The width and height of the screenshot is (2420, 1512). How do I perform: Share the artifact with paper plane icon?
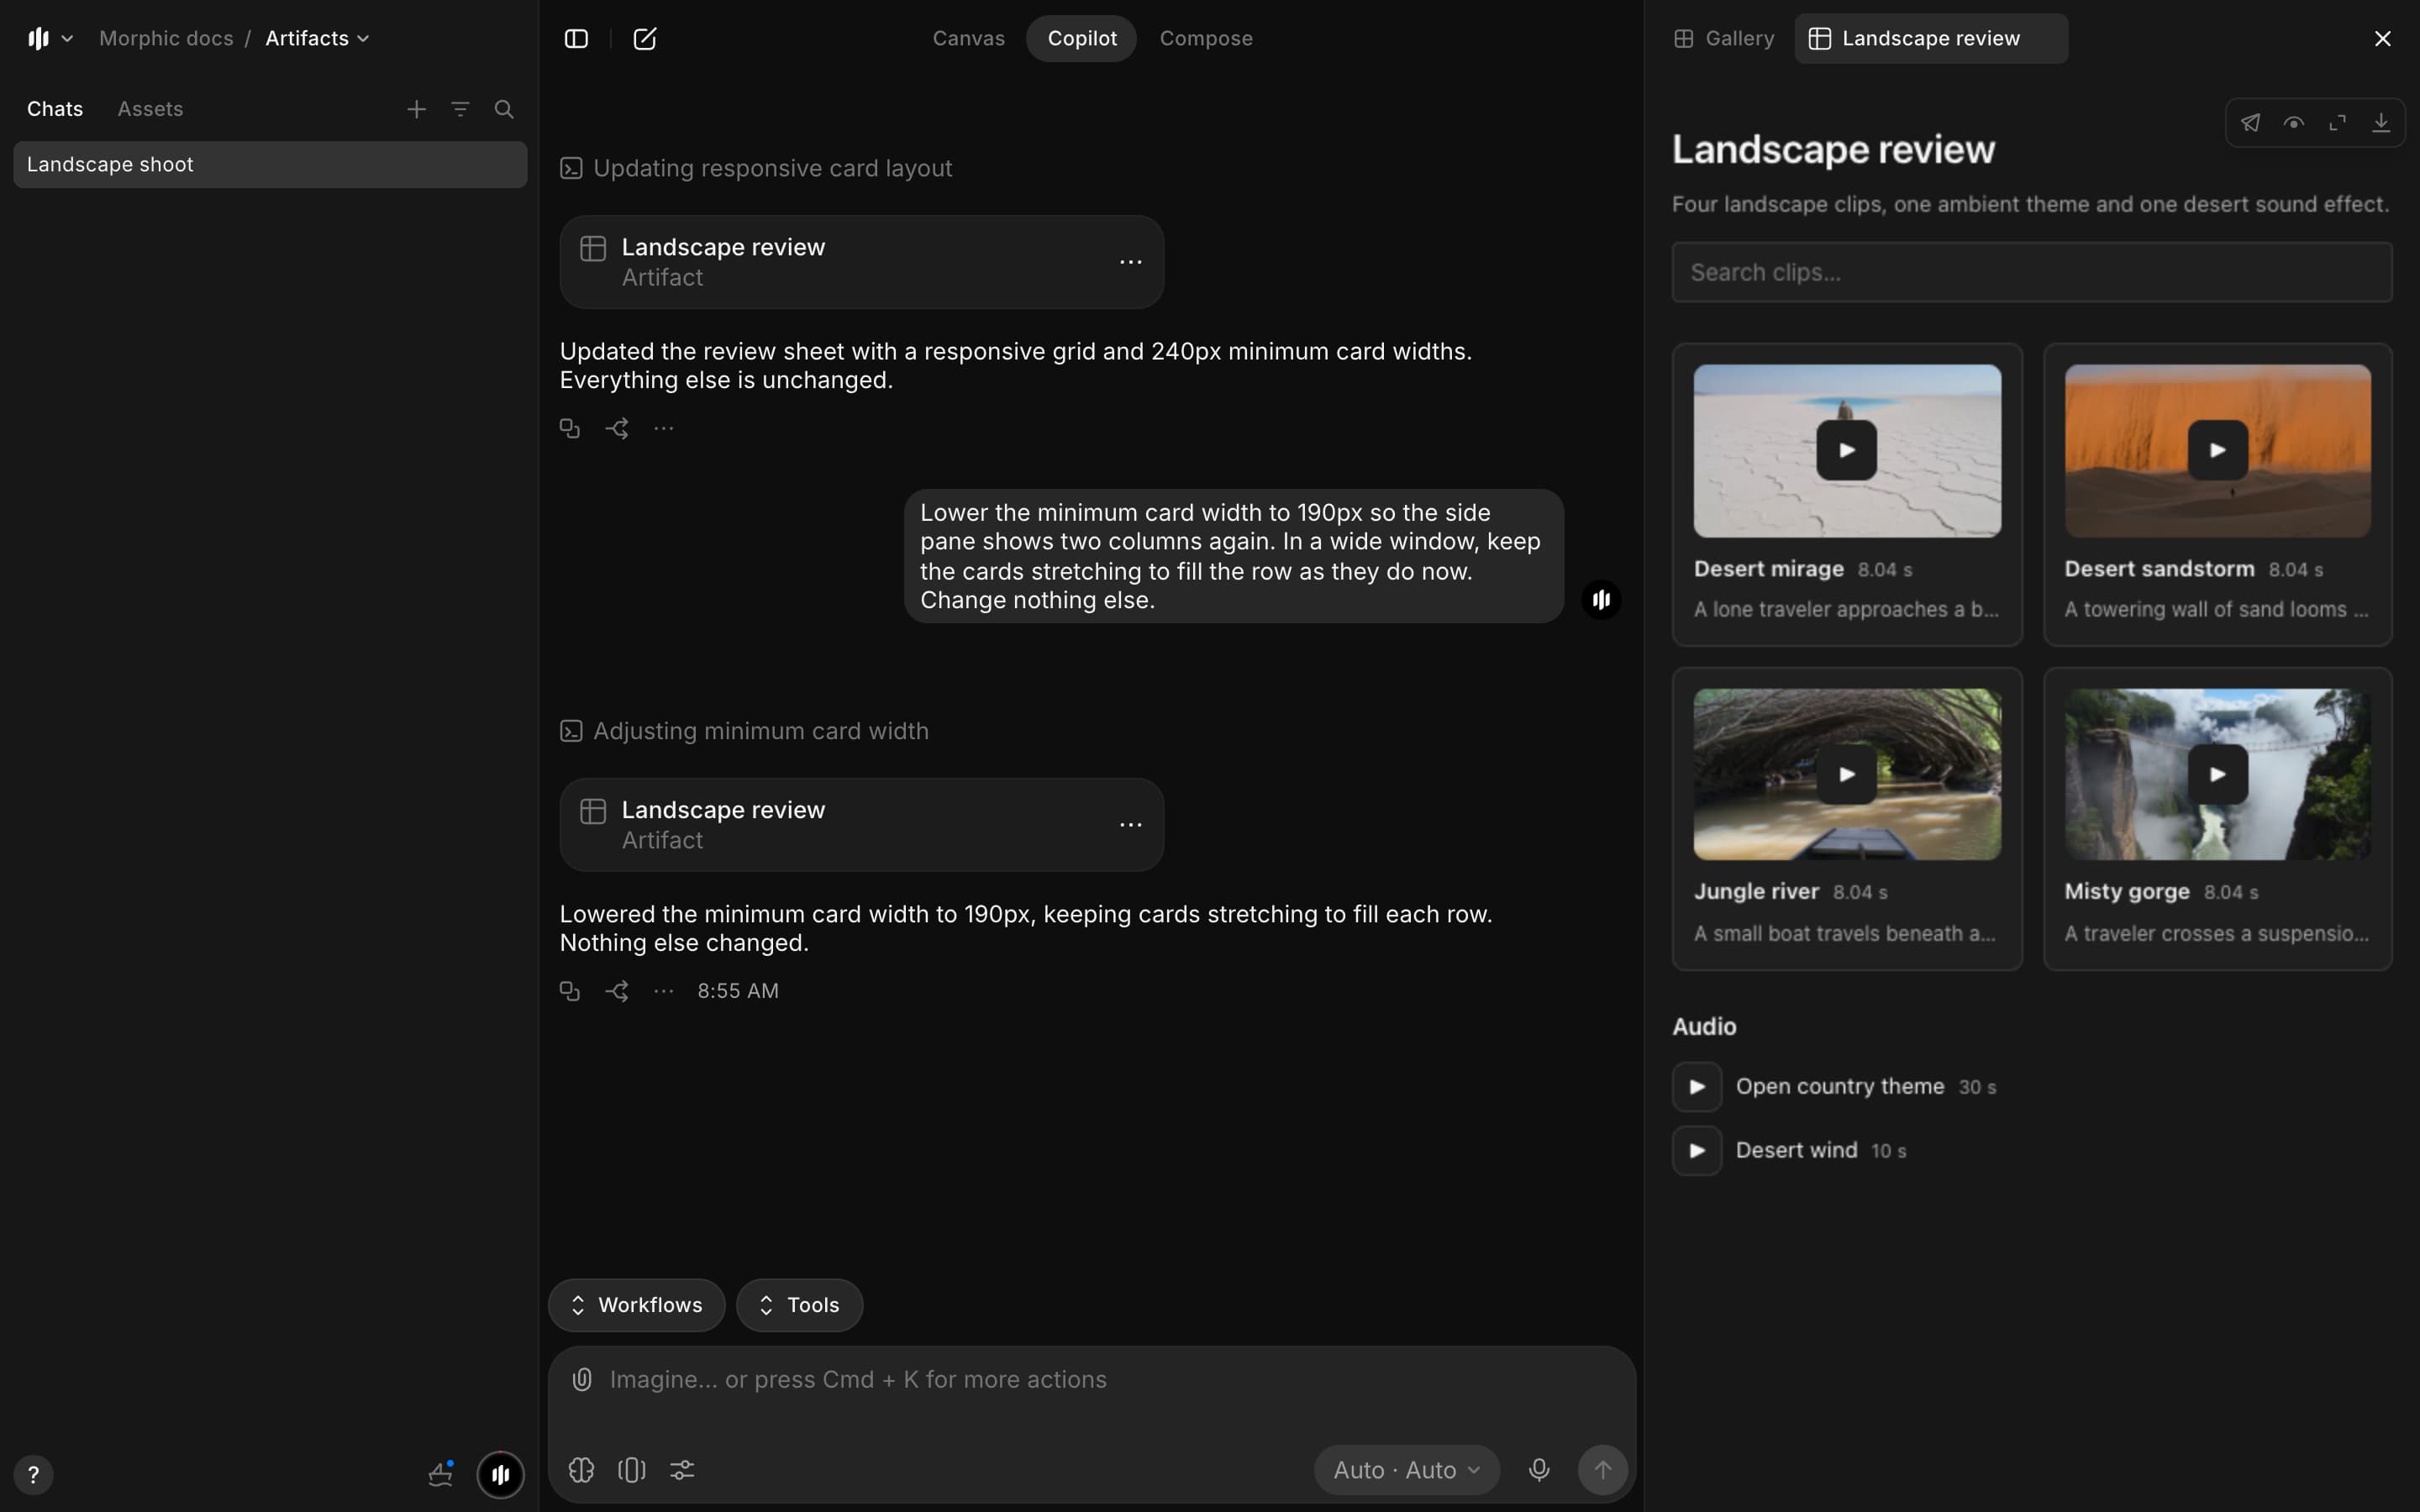[x=2250, y=123]
